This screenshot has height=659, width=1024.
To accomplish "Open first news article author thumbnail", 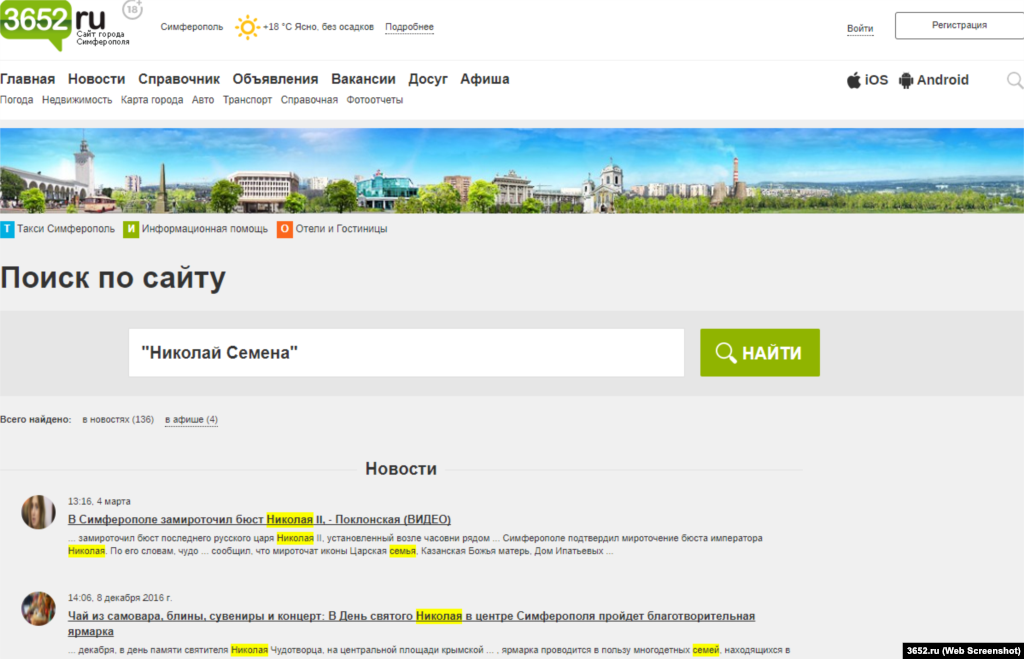I will click(x=38, y=511).
